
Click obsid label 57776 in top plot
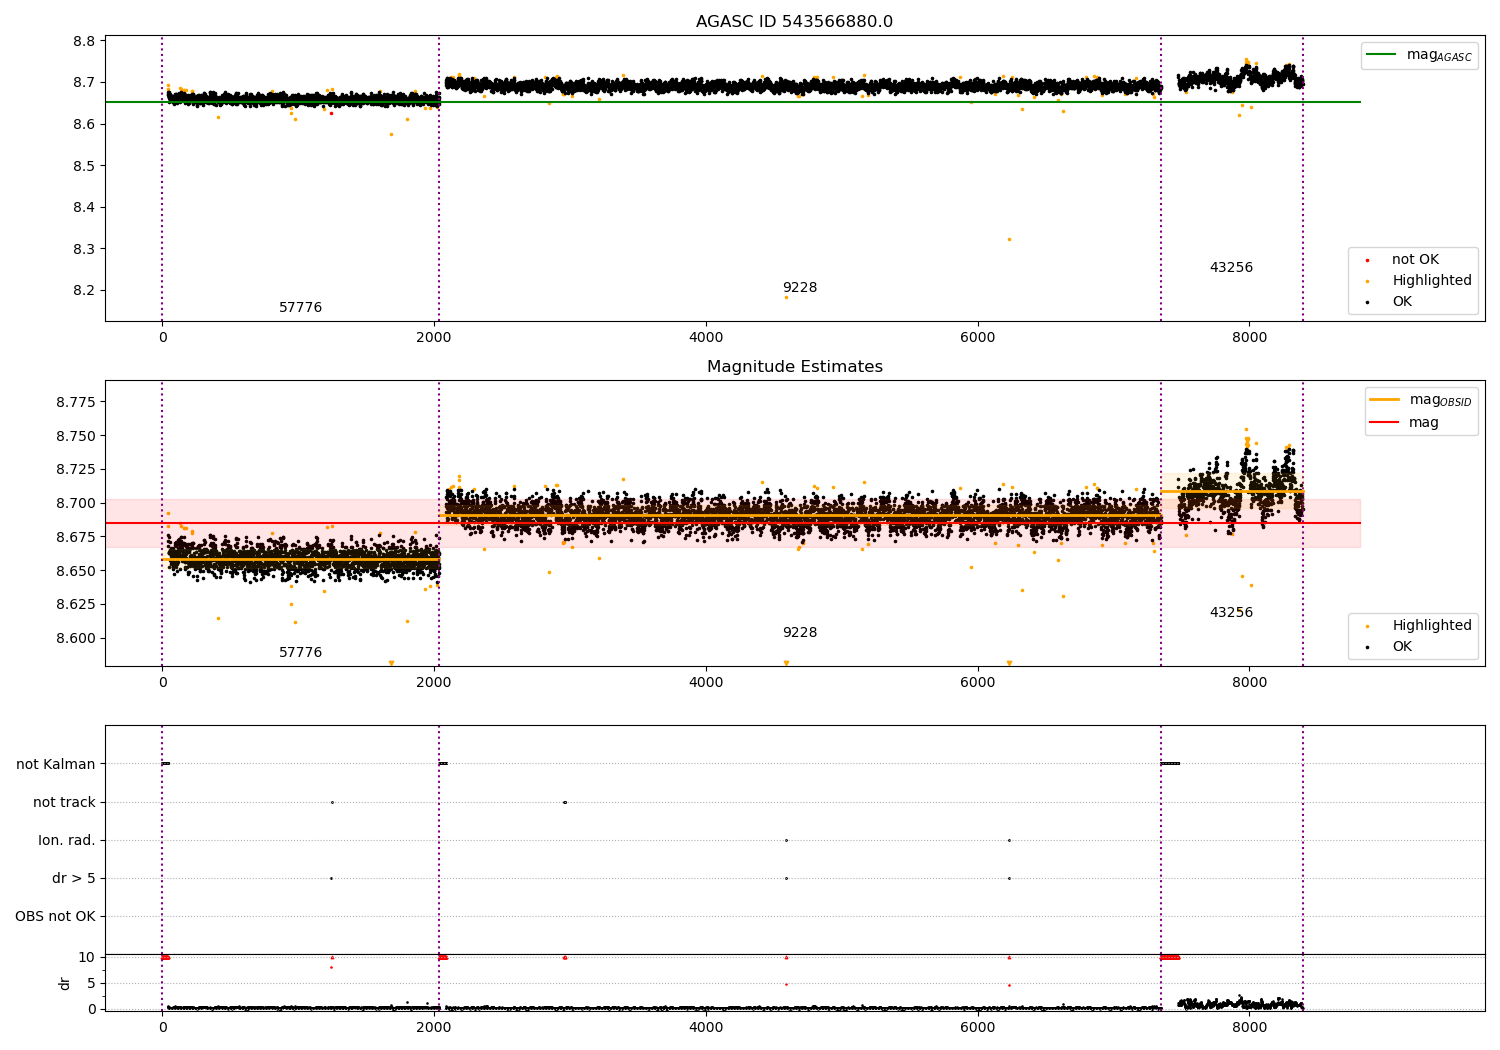point(300,308)
